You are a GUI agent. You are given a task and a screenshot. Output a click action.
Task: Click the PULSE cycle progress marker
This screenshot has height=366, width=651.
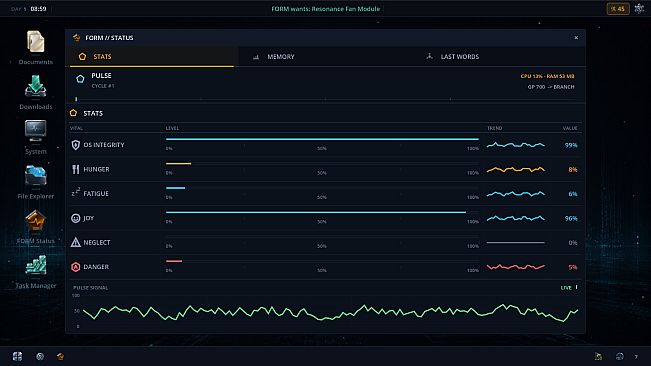click(76, 99)
